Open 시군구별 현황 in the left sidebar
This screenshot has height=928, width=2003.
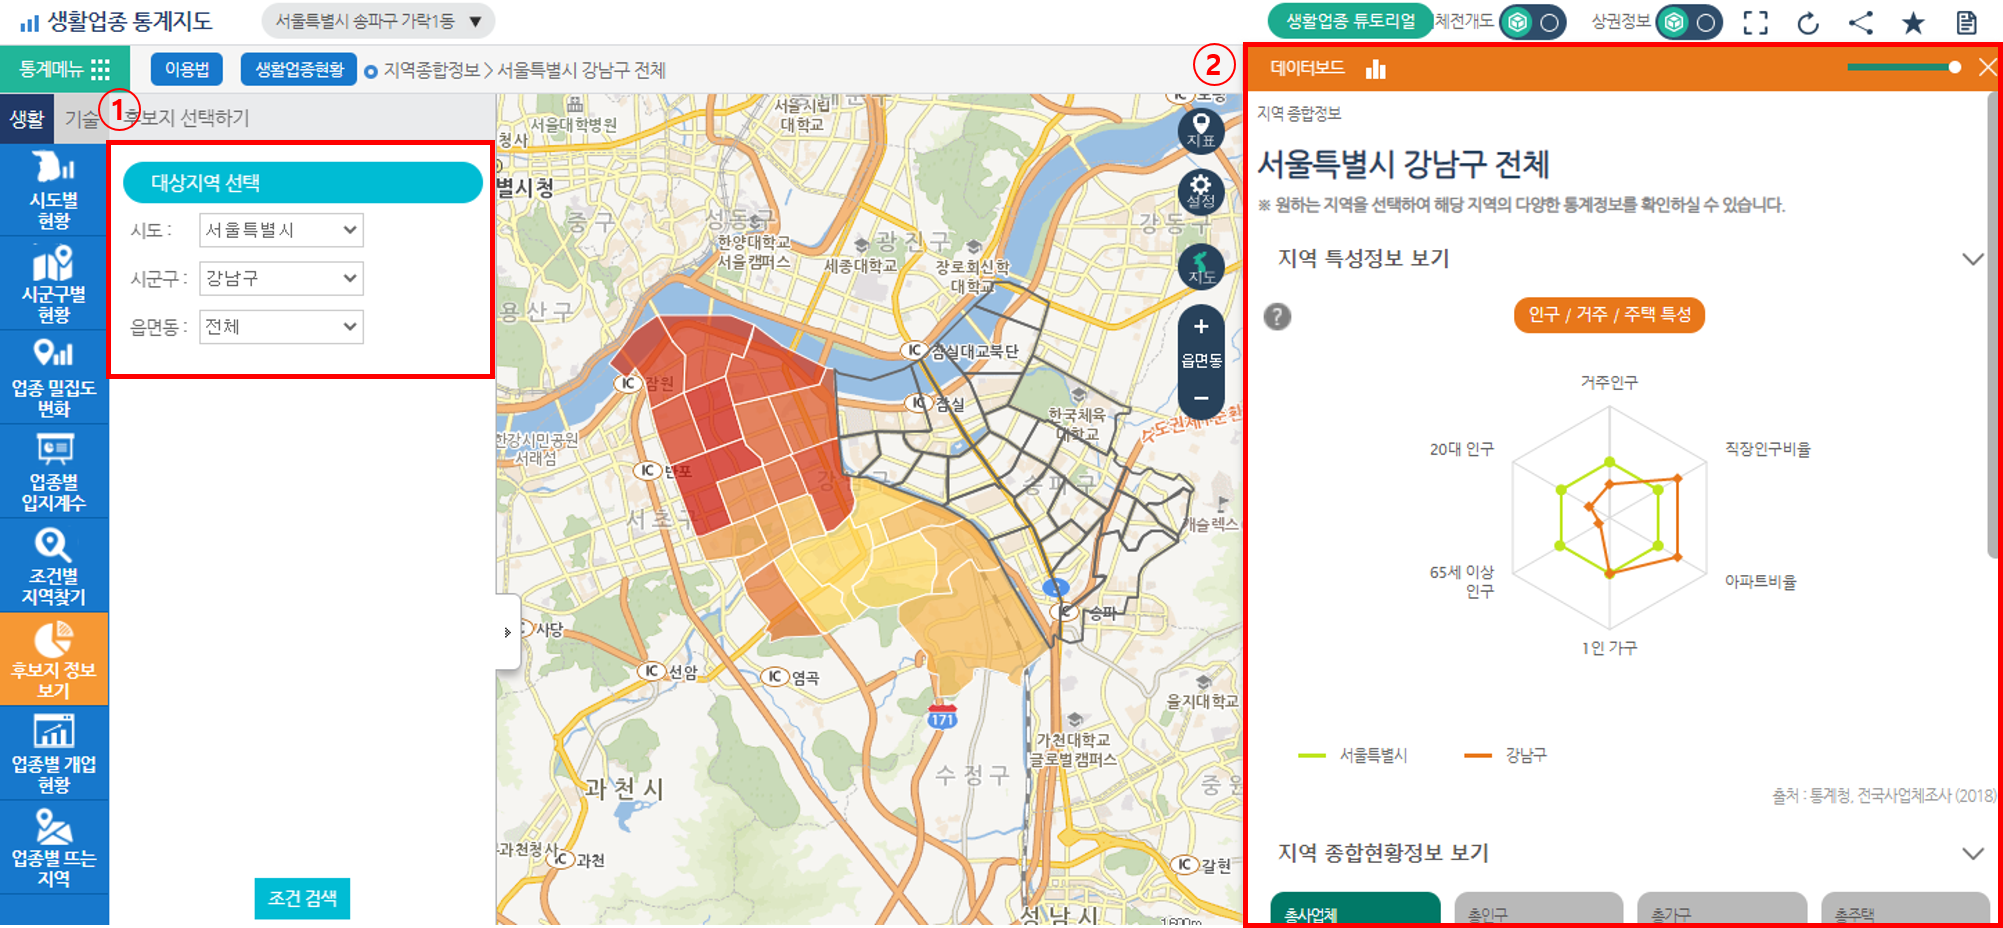pos(54,280)
